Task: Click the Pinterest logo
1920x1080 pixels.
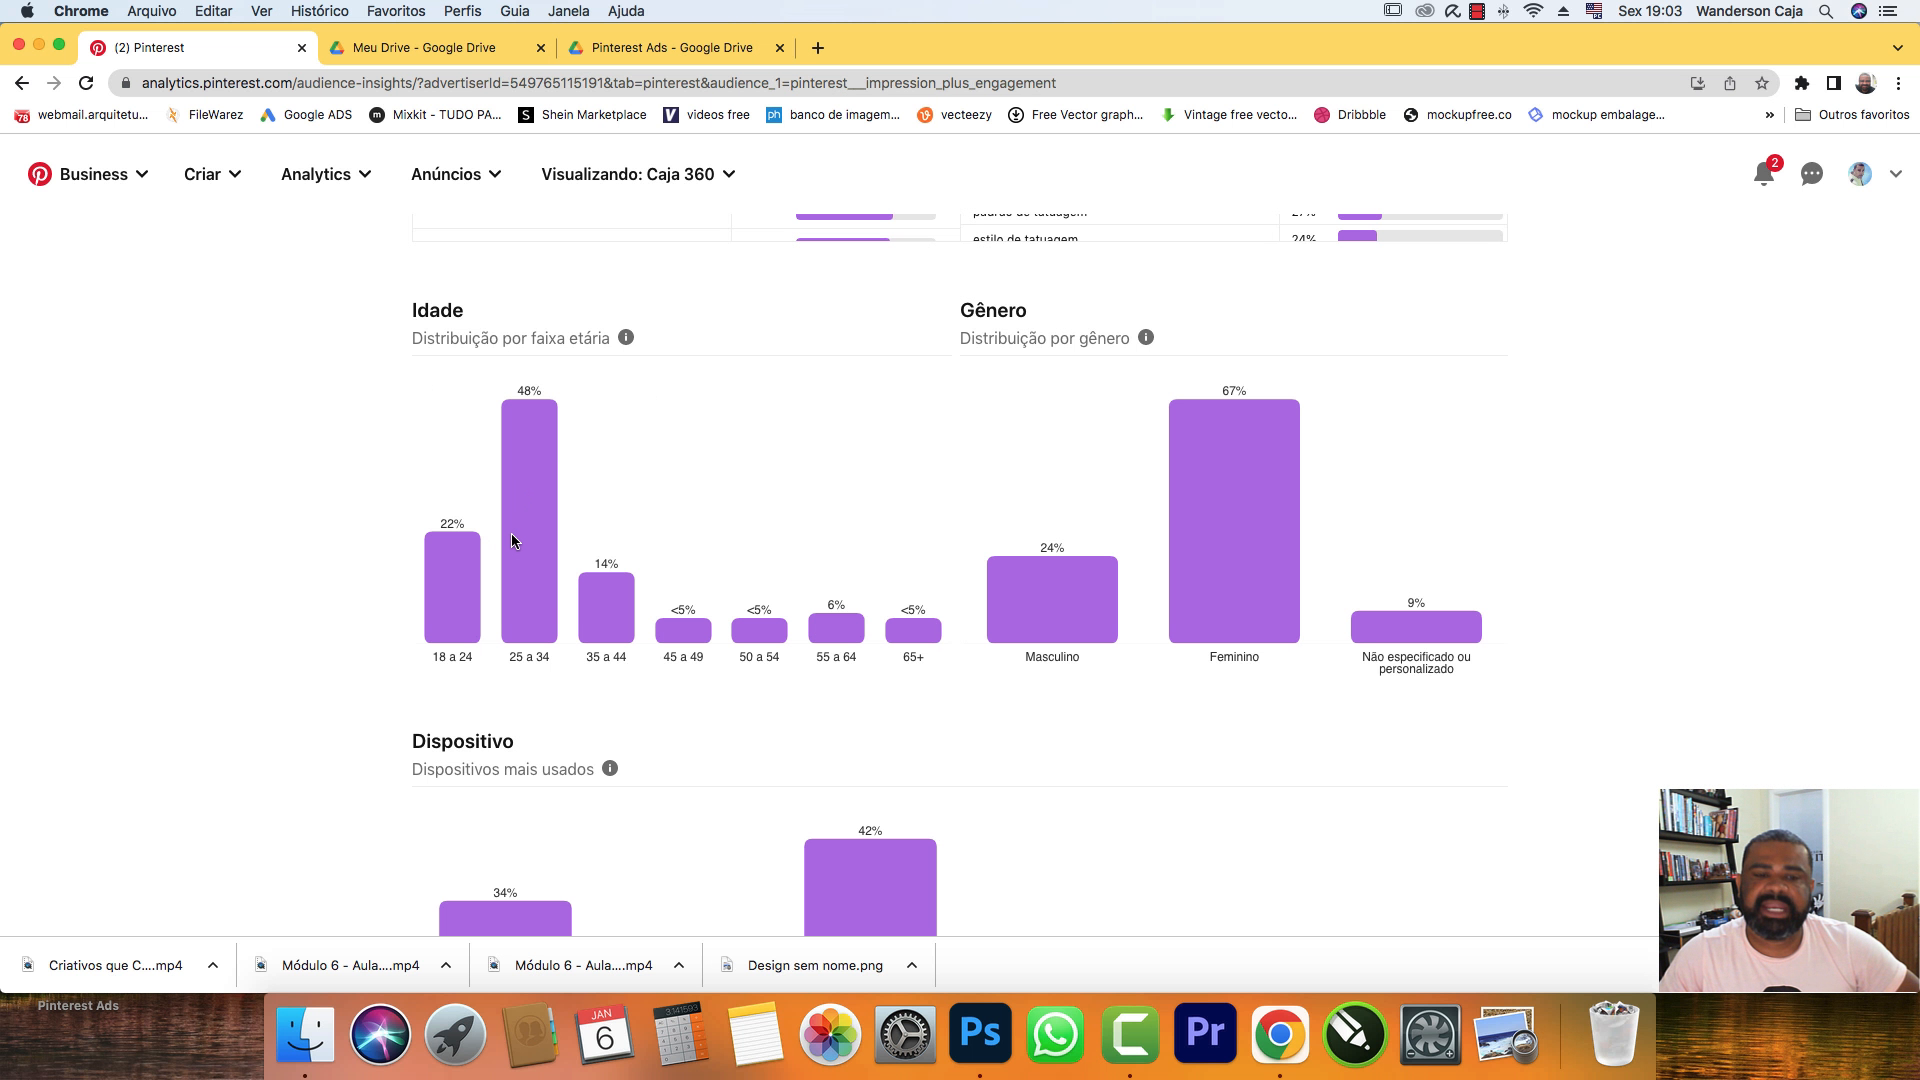Action: click(x=40, y=173)
